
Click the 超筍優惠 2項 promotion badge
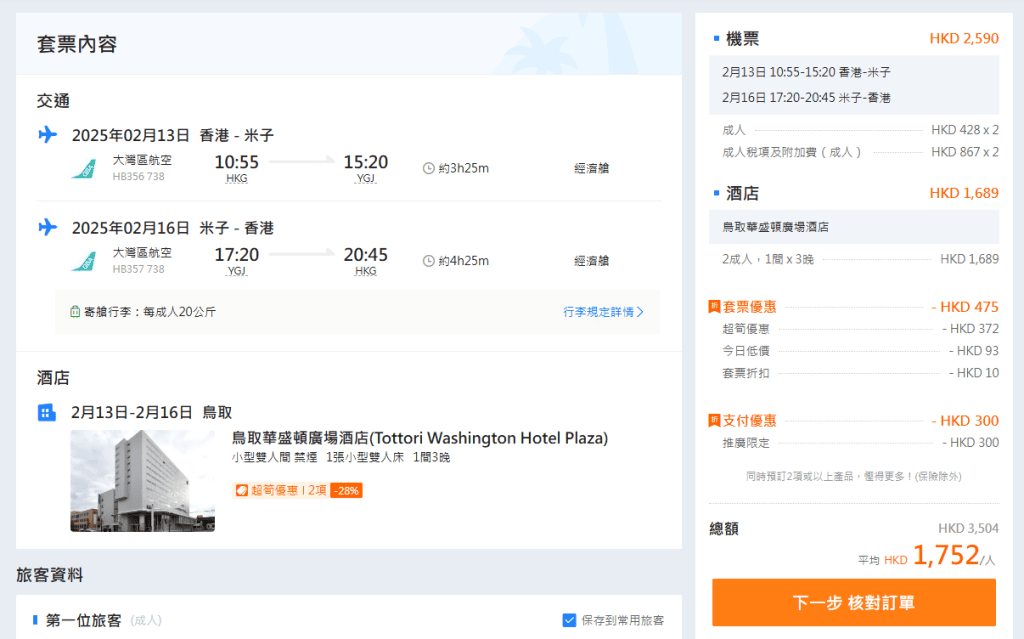(280, 490)
